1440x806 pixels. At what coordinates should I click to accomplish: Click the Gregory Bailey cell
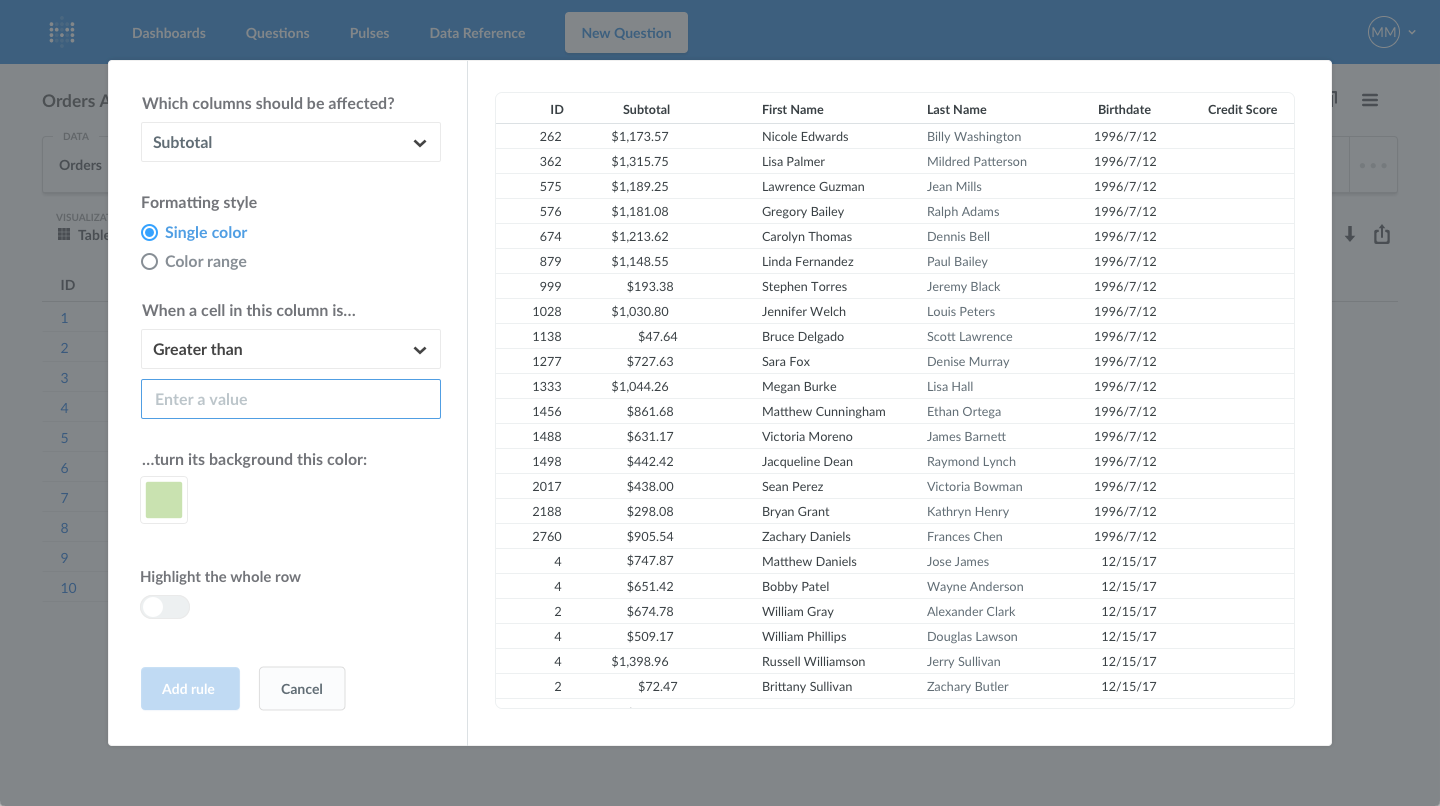tap(803, 211)
